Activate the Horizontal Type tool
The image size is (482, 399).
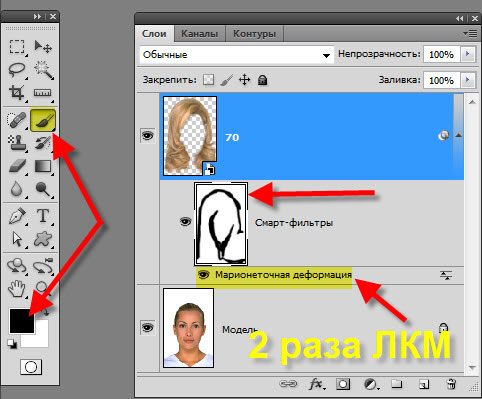pos(43,216)
